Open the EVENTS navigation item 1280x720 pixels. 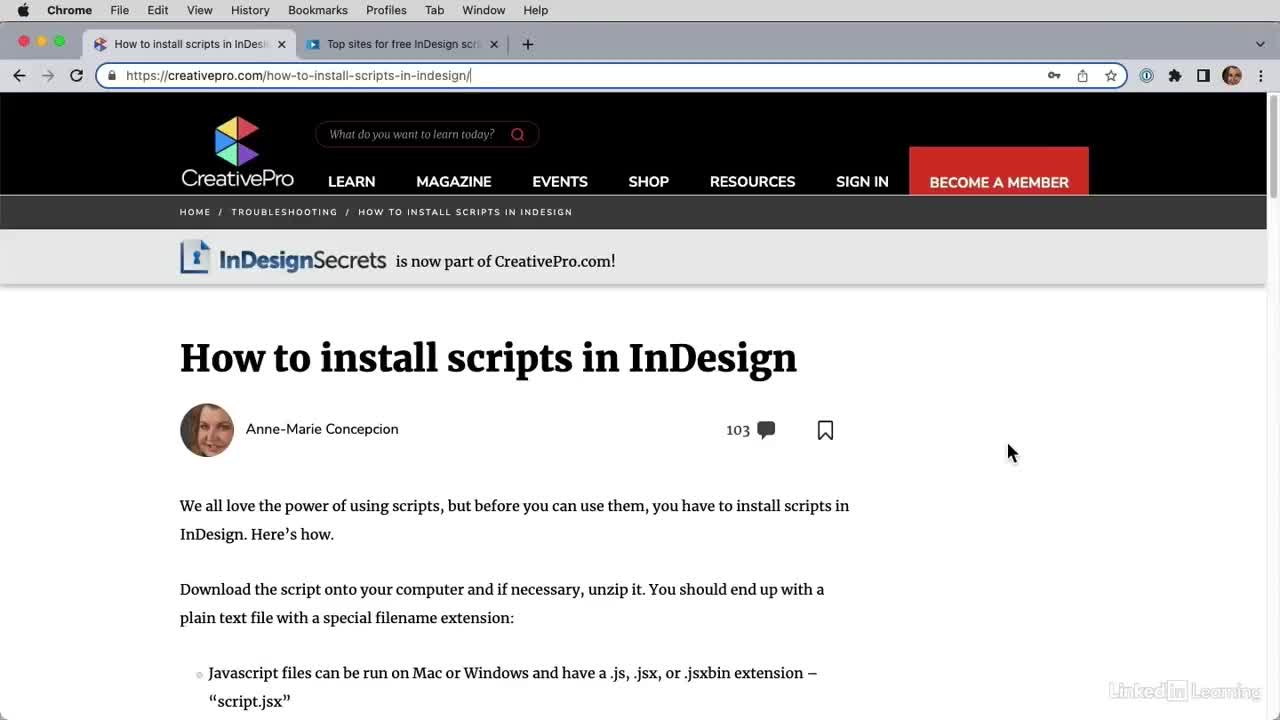560,182
